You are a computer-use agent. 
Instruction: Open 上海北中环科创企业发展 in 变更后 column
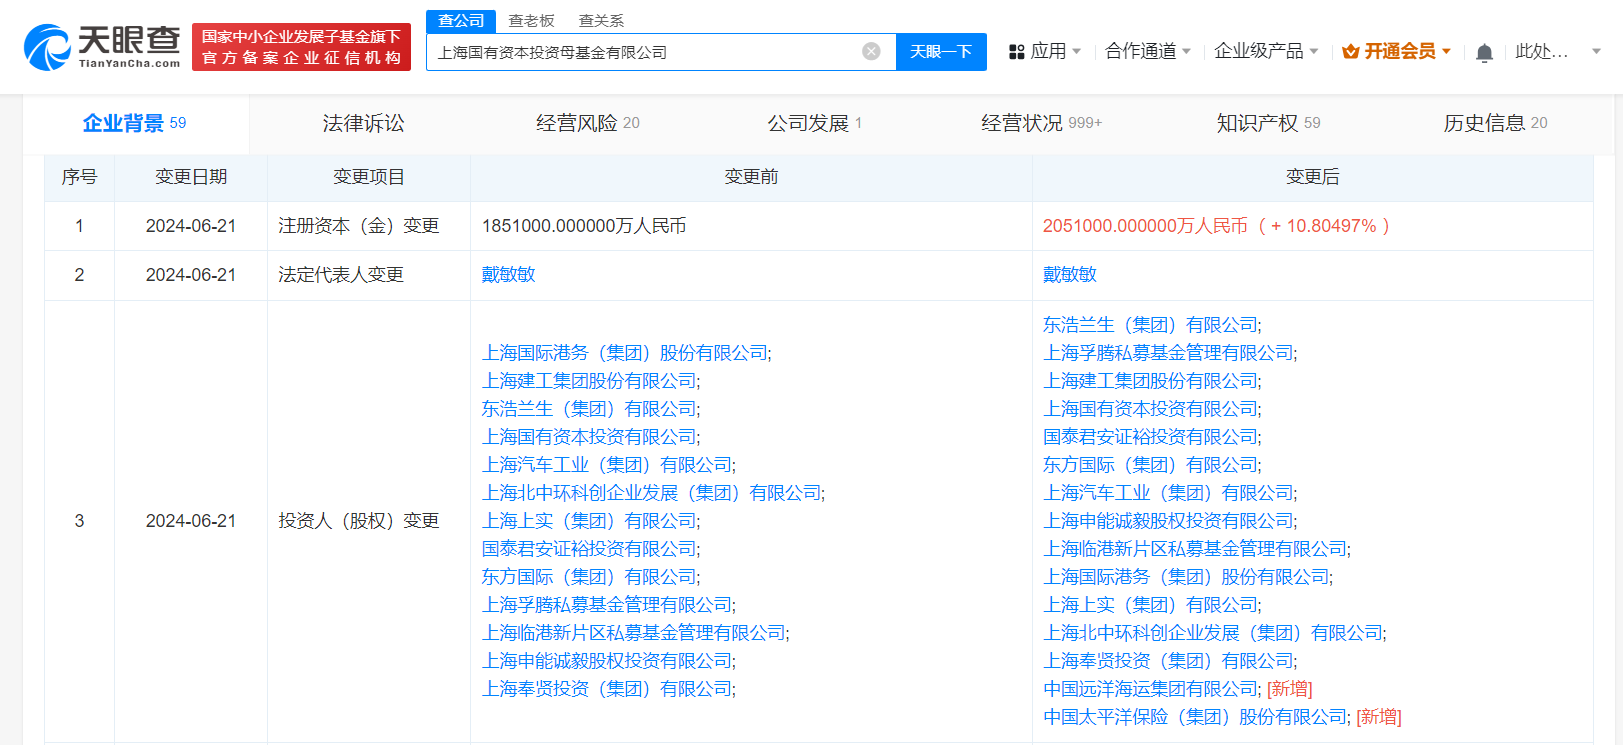1212,633
